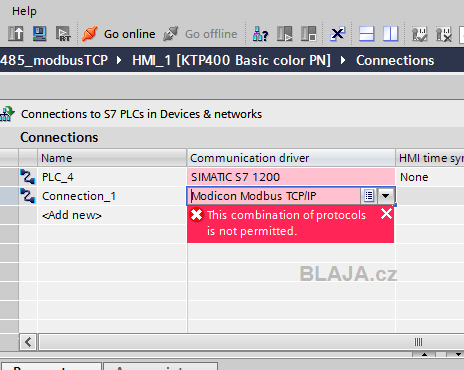Split the editor space horizontally
The image size is (464, 370).
[x=366, y=34]
